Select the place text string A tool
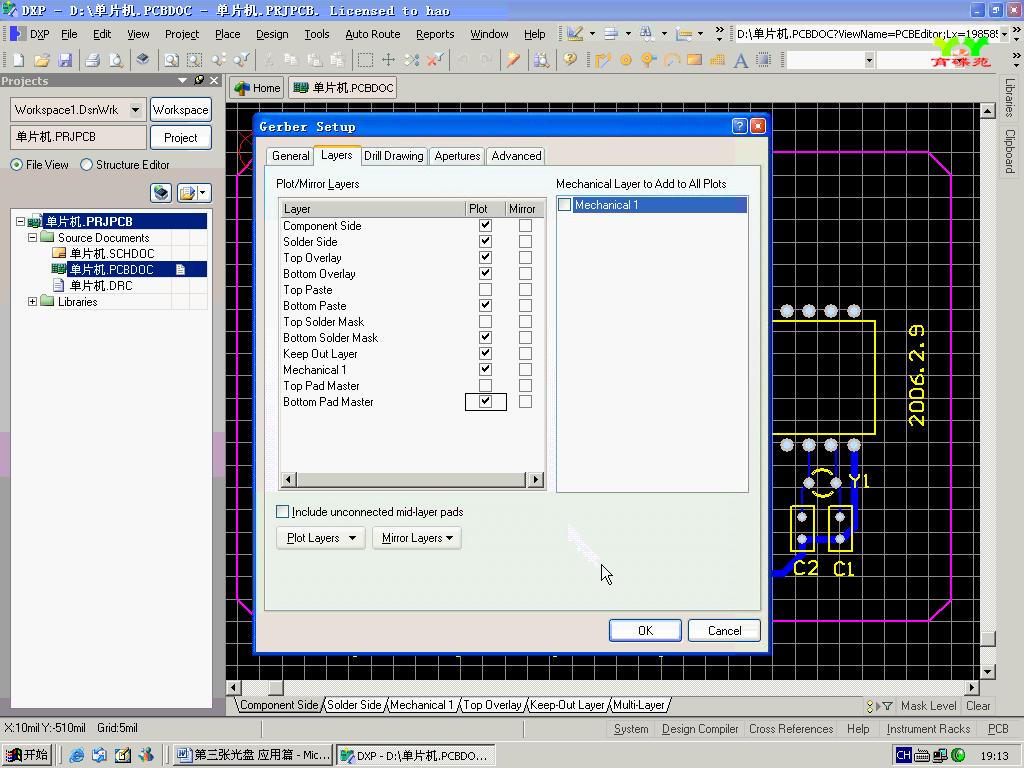1024x768 pixels. (741, 61)
